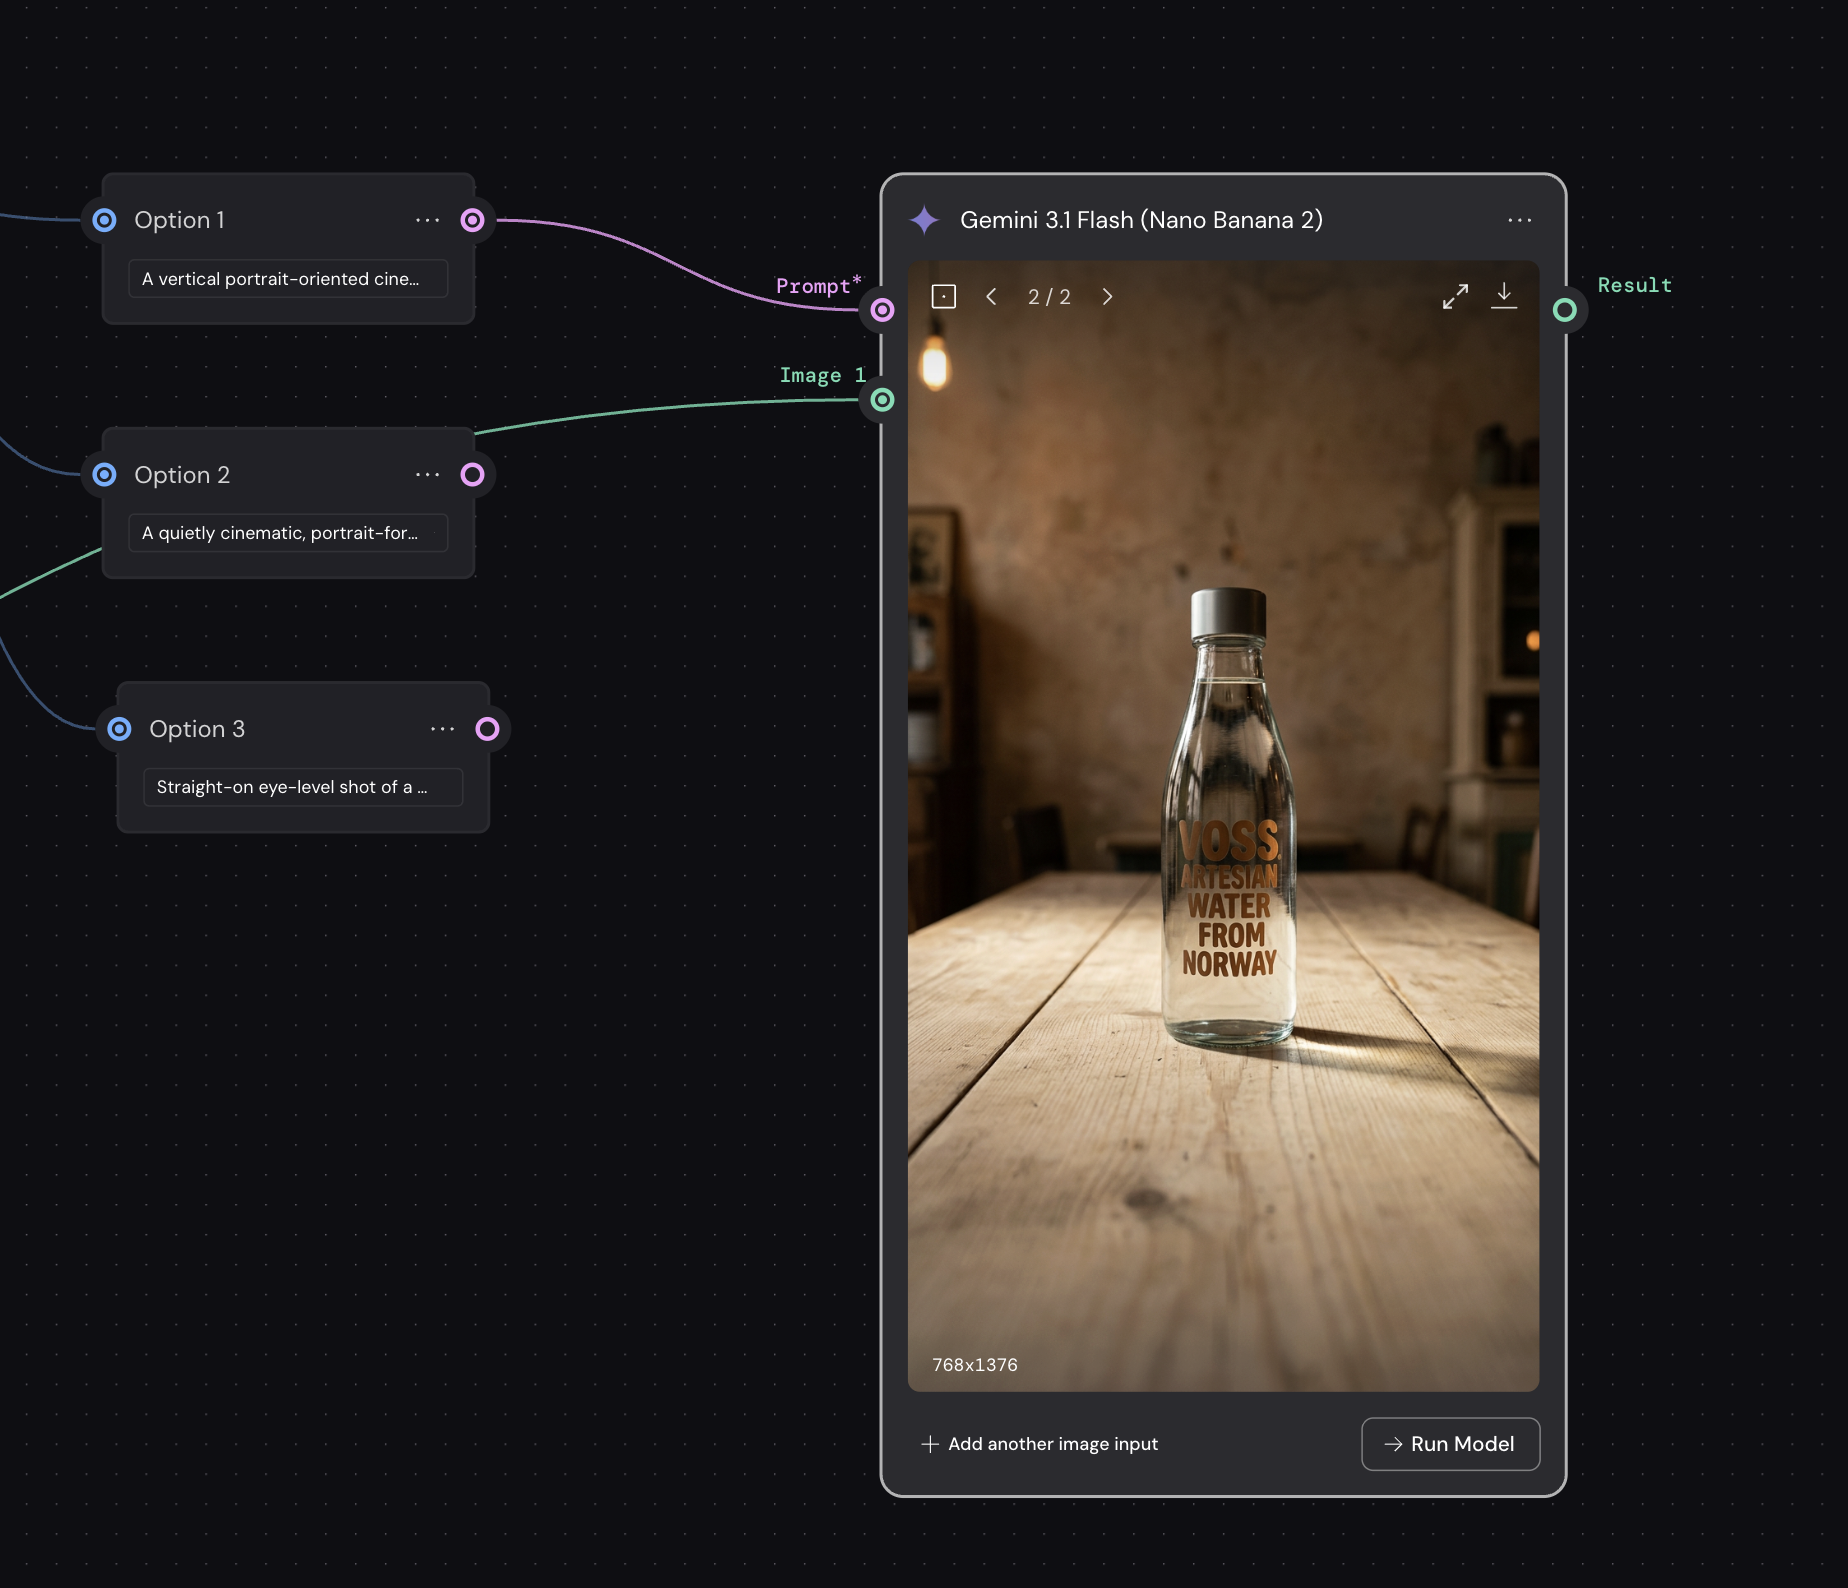The height and width of the screenshot is (1588, 1848).
Task: Click Add another image input
Action: [1040, 1444]
